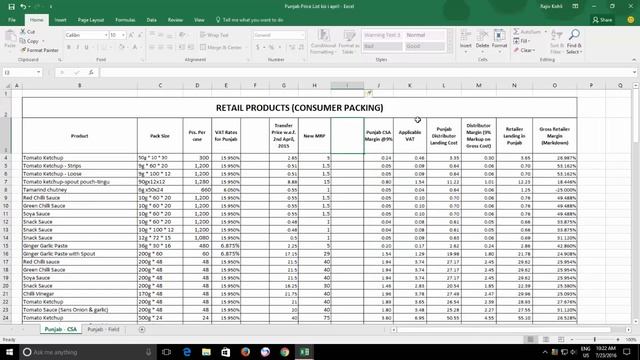Expand the cell styles gallery

(450, 50)
